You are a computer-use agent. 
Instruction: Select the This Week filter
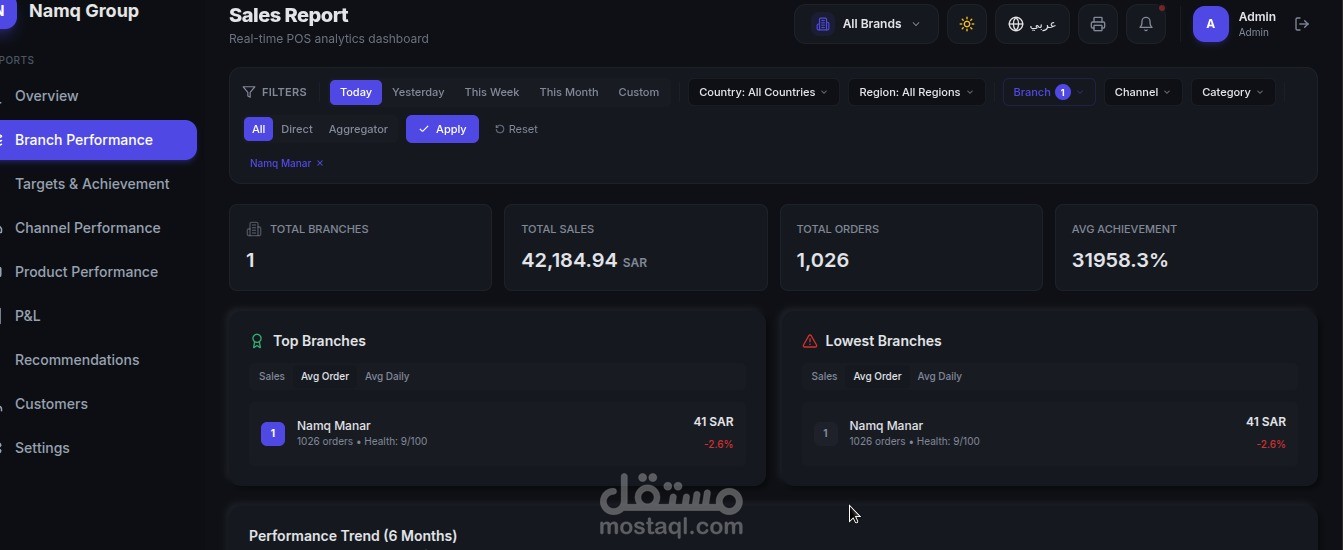tap(492, 92)
